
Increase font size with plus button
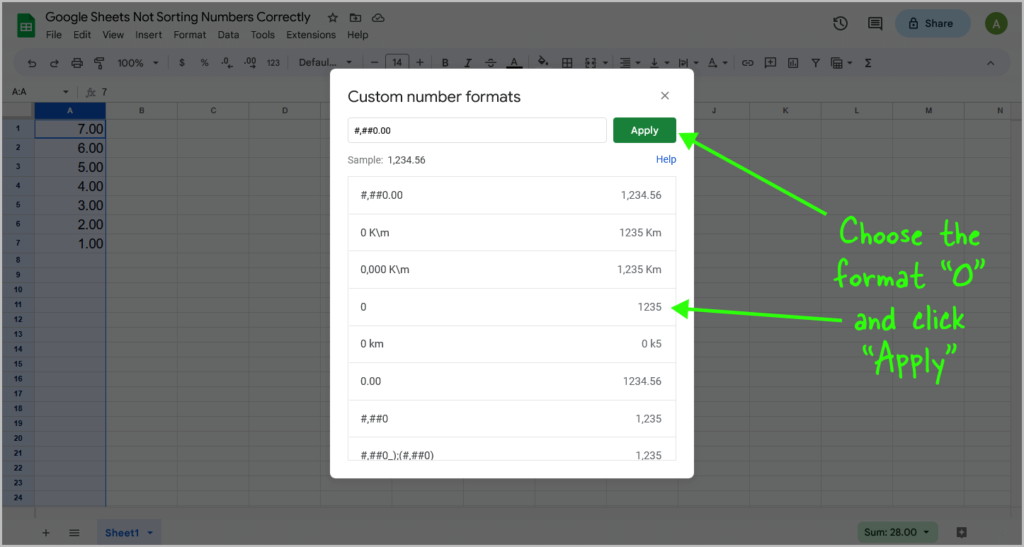[420, 63]
